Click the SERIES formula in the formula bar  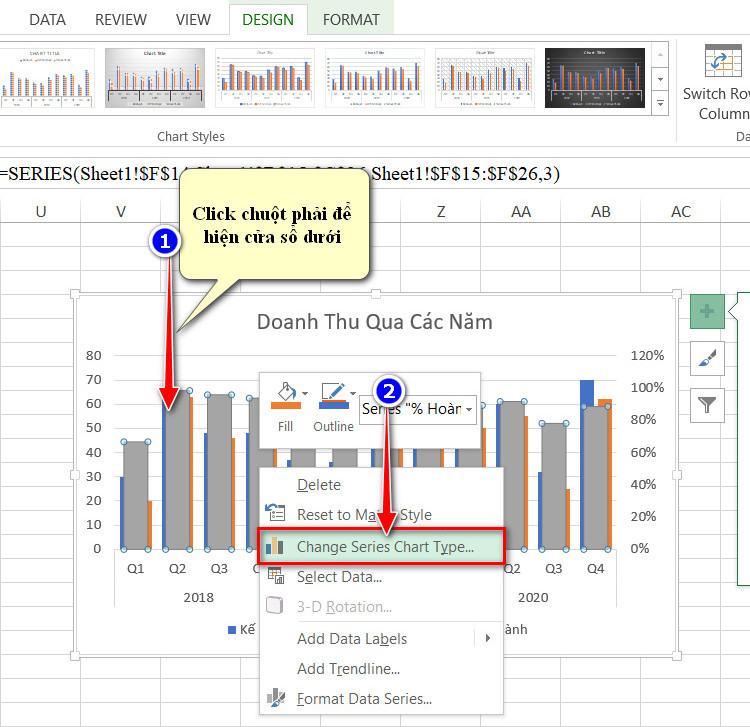280,174
